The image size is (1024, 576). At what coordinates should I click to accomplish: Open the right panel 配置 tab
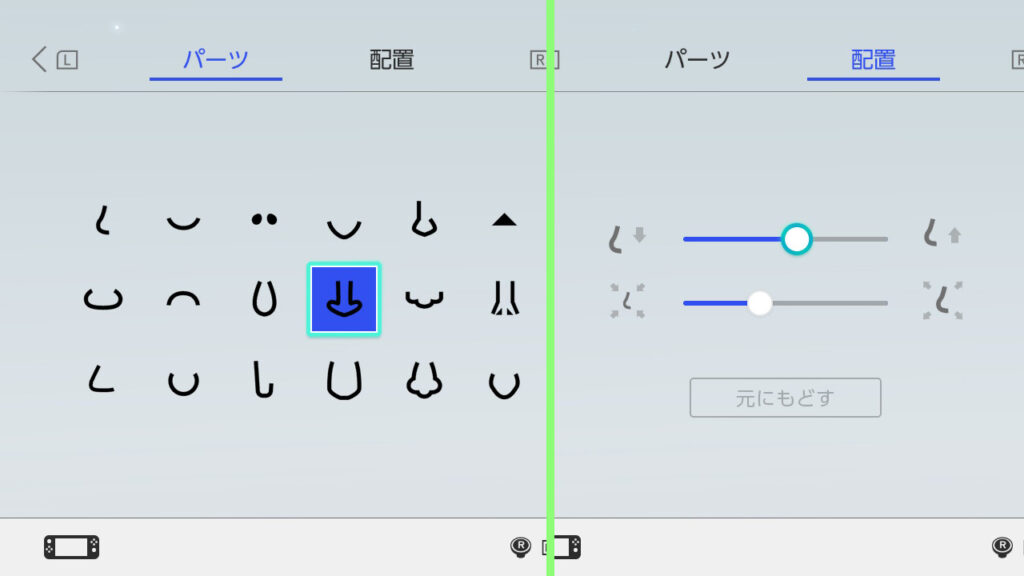(873, 60)
